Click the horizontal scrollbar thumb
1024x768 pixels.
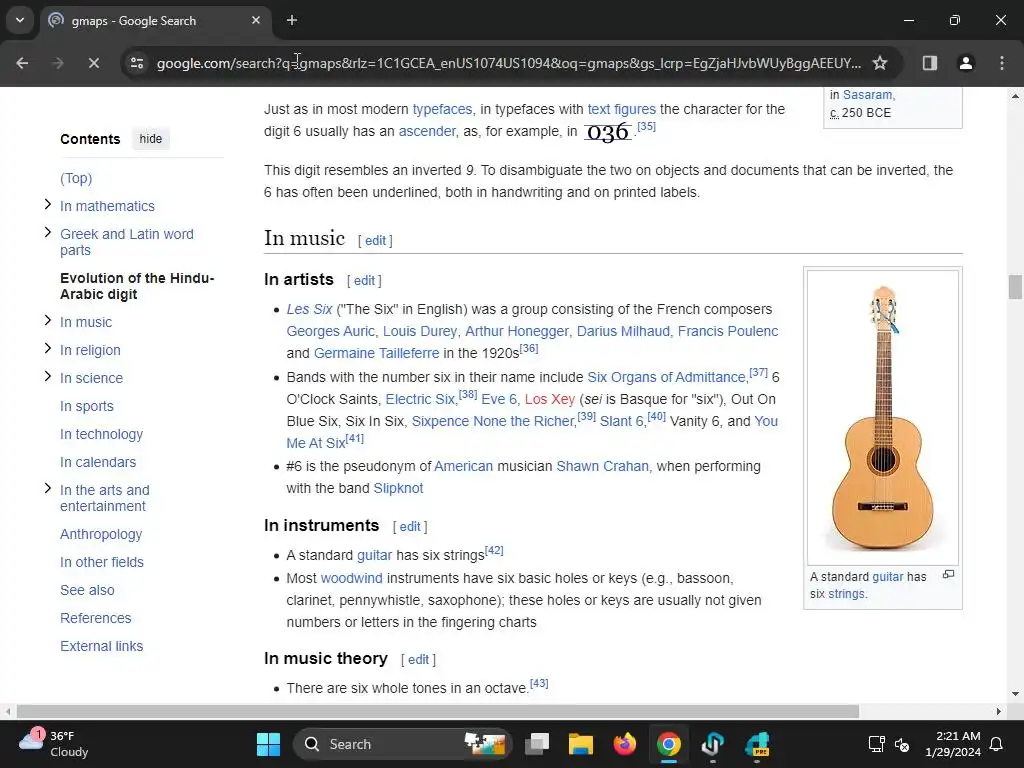coord(438,711)
